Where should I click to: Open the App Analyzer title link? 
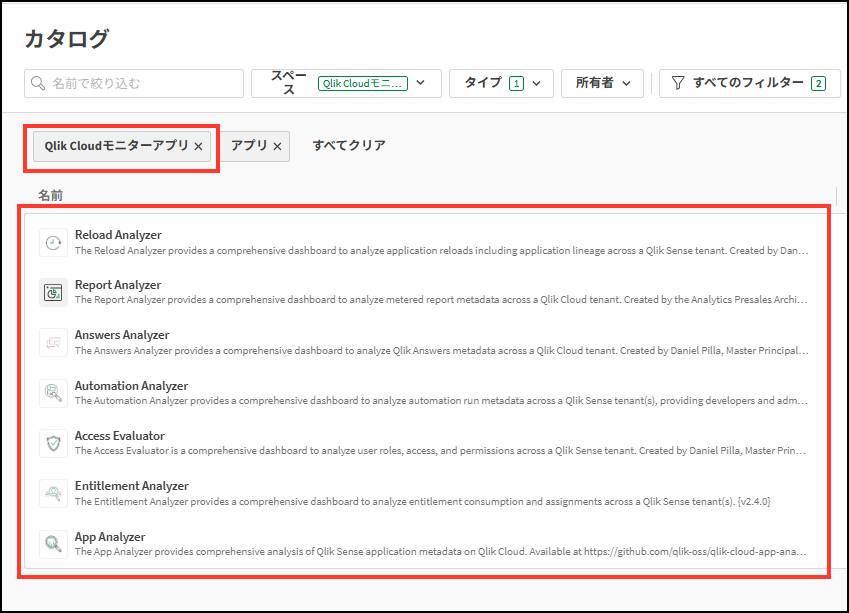(x=110, y=537)
